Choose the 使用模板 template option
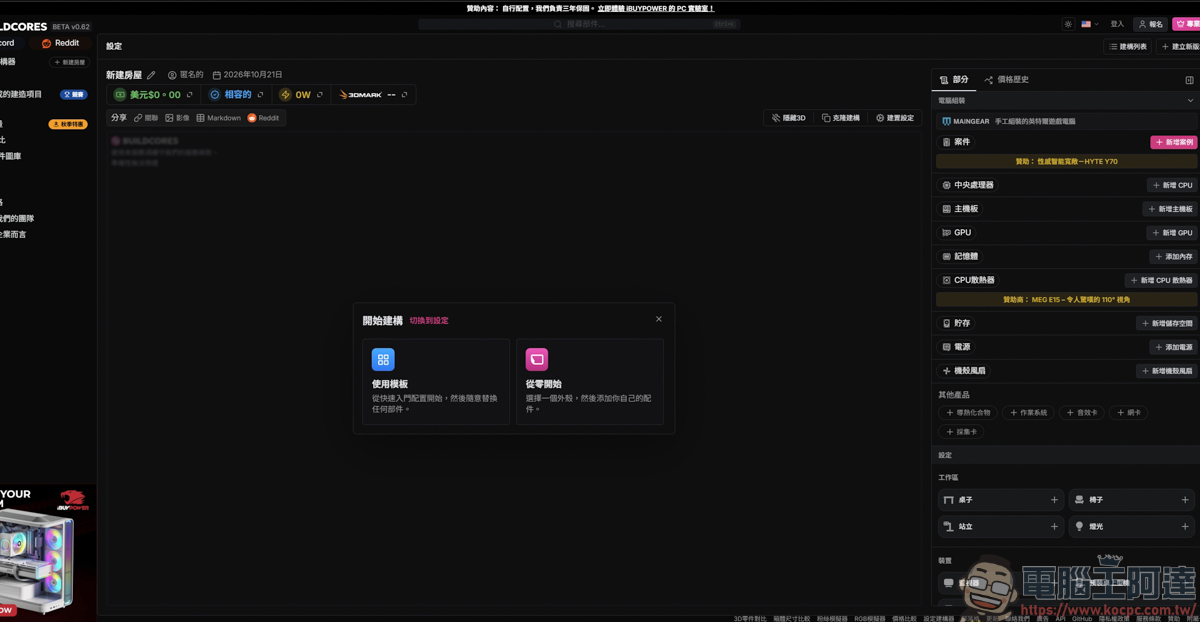The width and height of the screenshot is (1200, 622). click(436, 382)
